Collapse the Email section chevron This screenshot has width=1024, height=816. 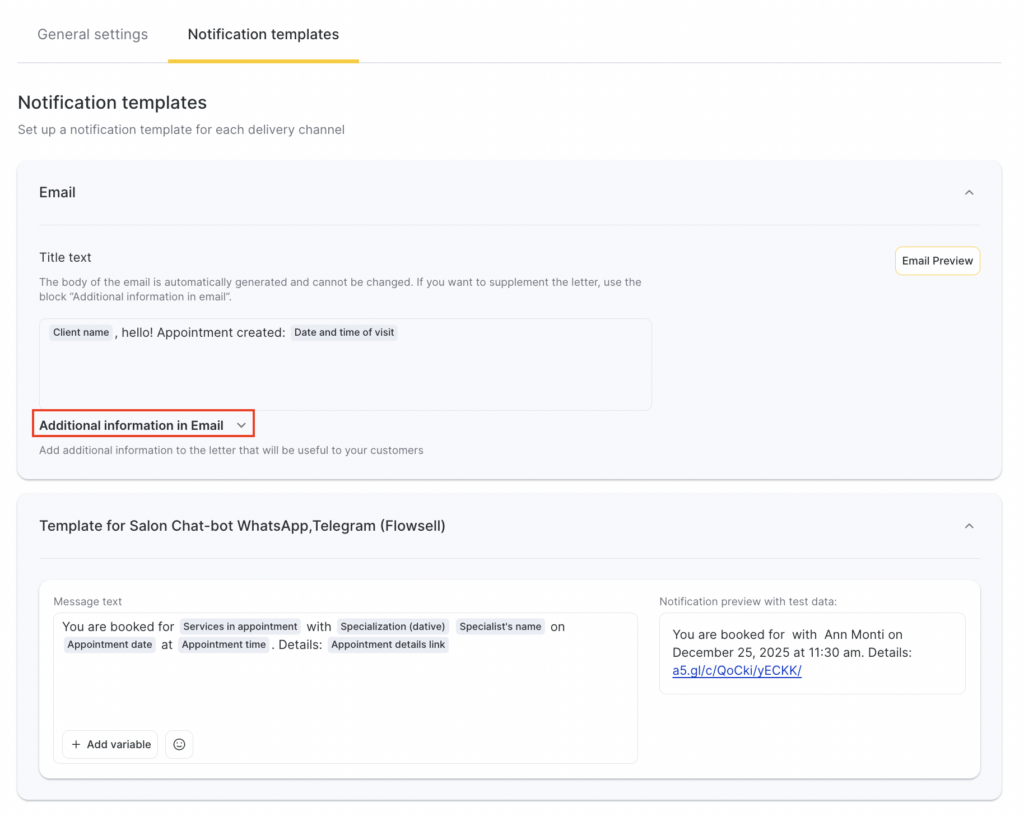click(968, 192)
